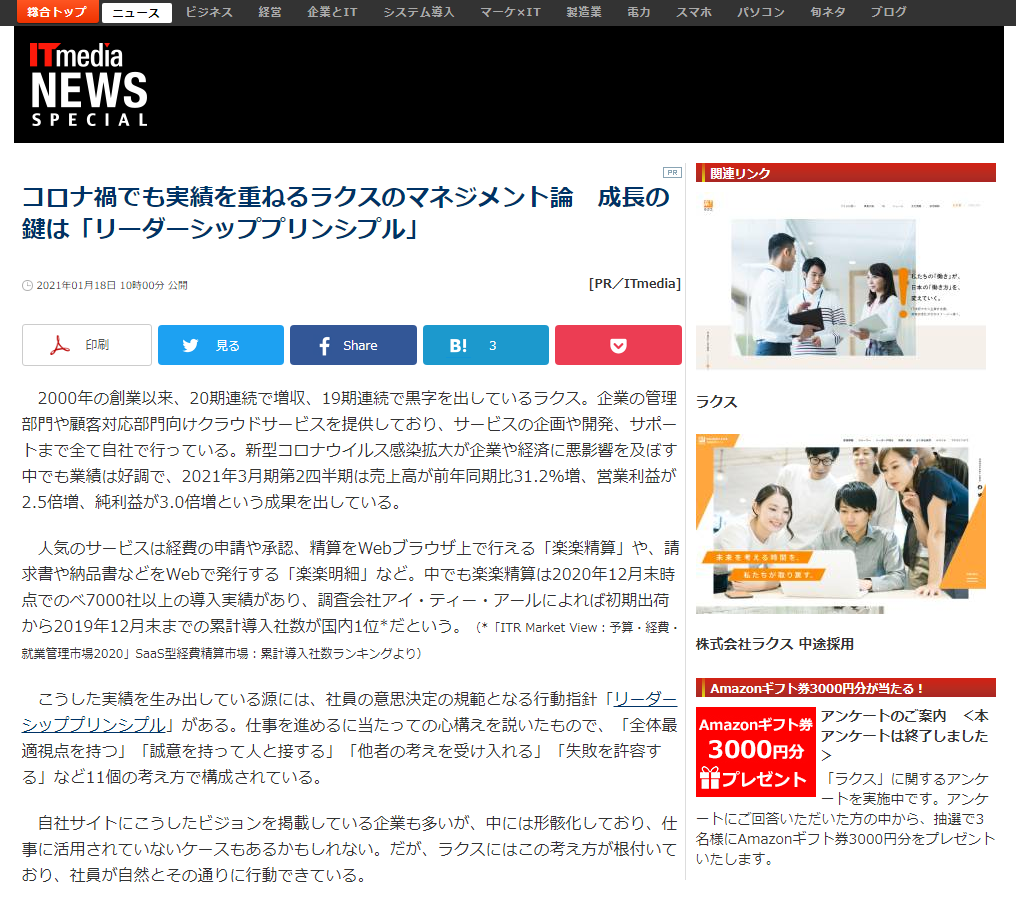Share the article via Facebook Share label
The image size is (1016, 899).
pos(360,345)
